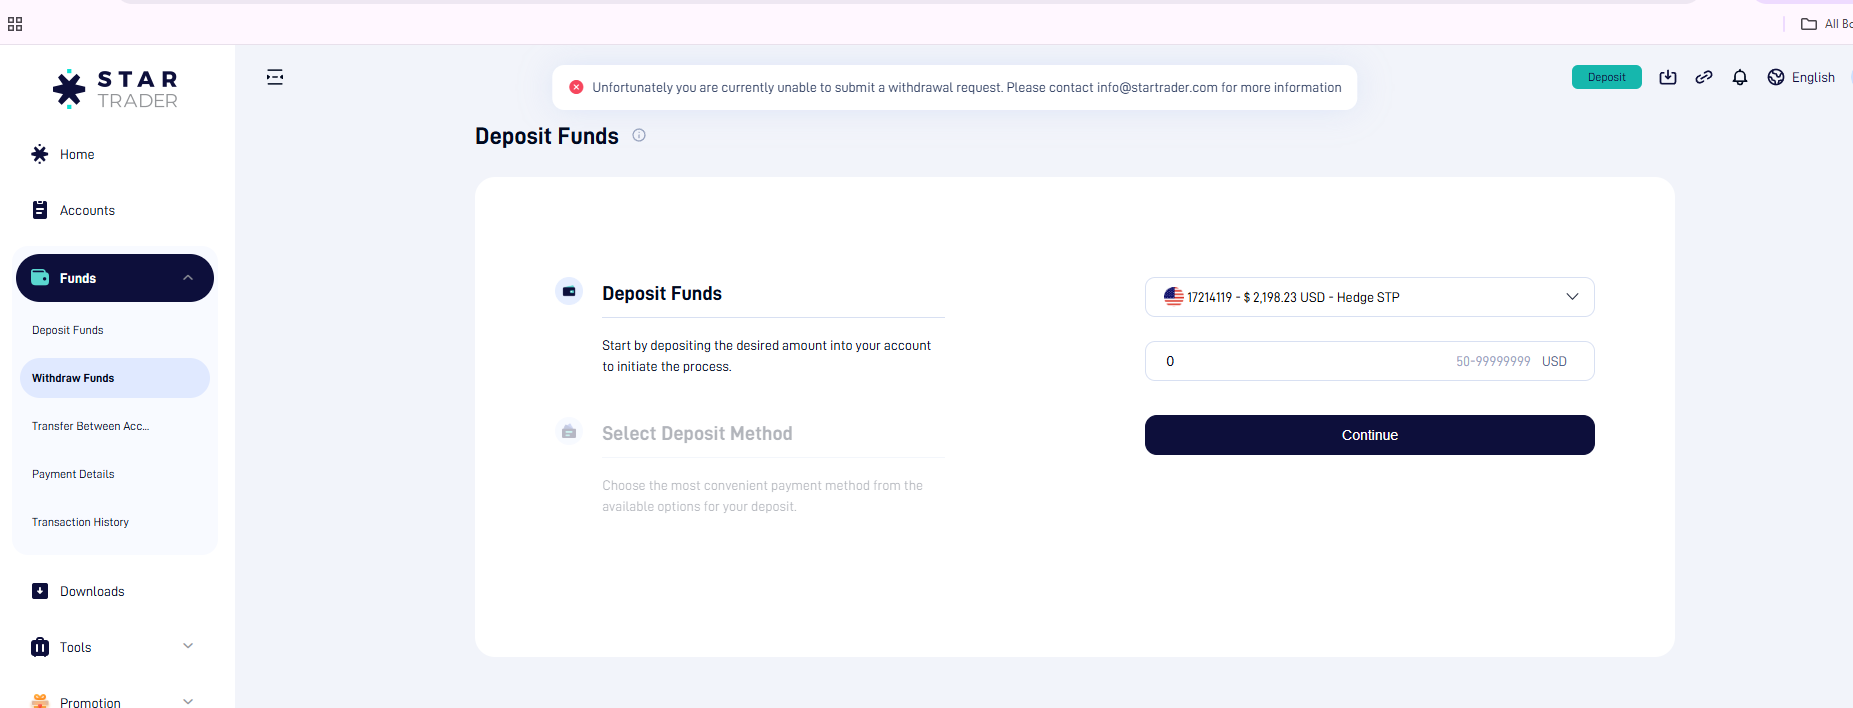Screen dimensions: 1853x708
Task: Click the deposit amount input field
Action: tap(1300, 361)
